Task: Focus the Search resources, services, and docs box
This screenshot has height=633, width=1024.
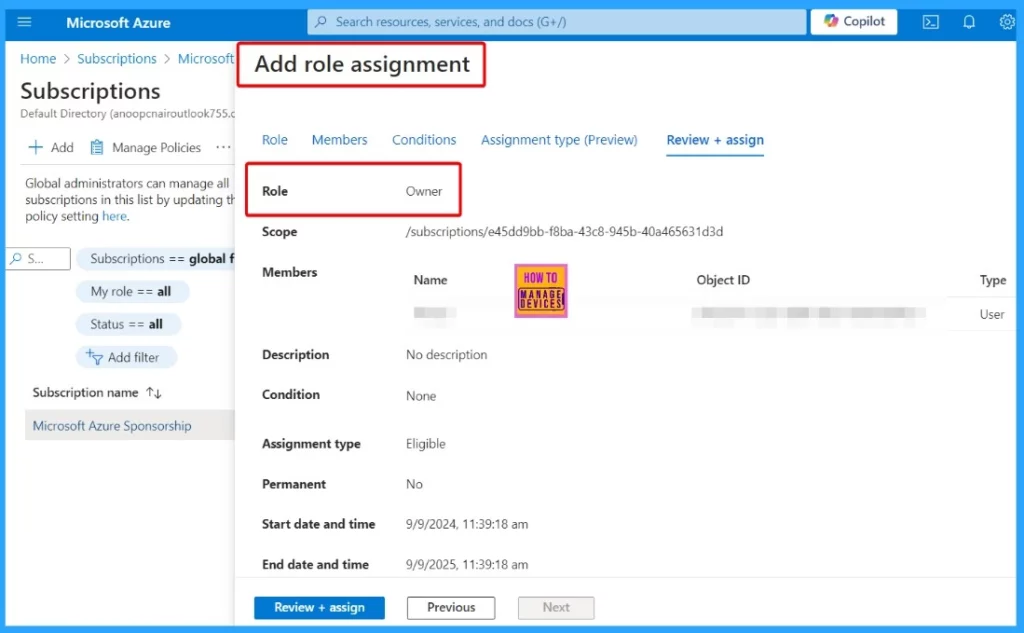Action: point(556,22)
